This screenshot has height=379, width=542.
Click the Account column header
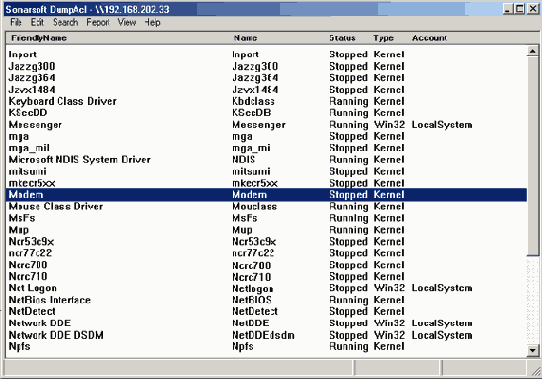click(429, 38)
